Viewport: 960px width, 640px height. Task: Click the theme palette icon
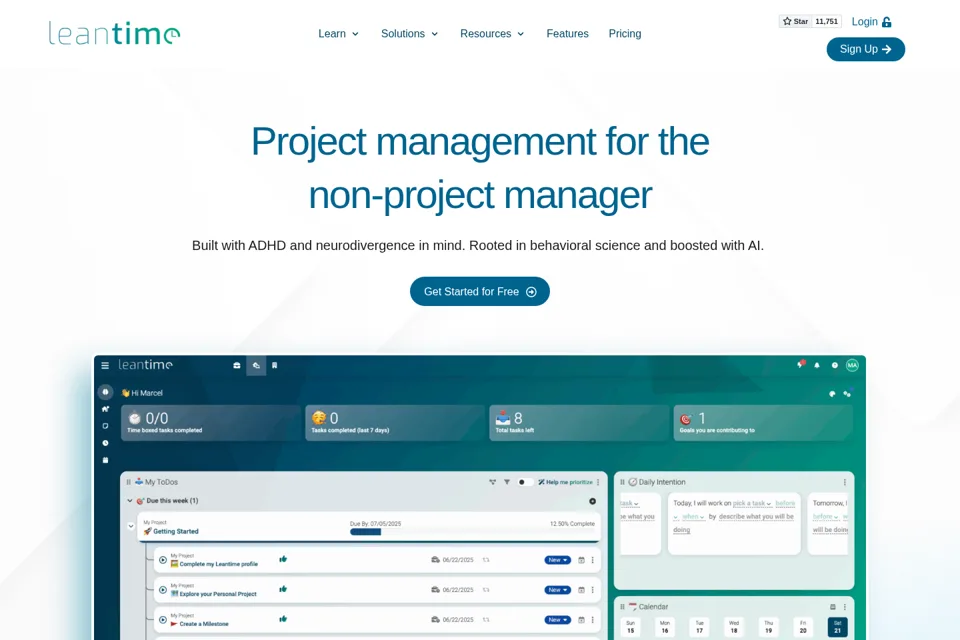(x=832, y=394)
